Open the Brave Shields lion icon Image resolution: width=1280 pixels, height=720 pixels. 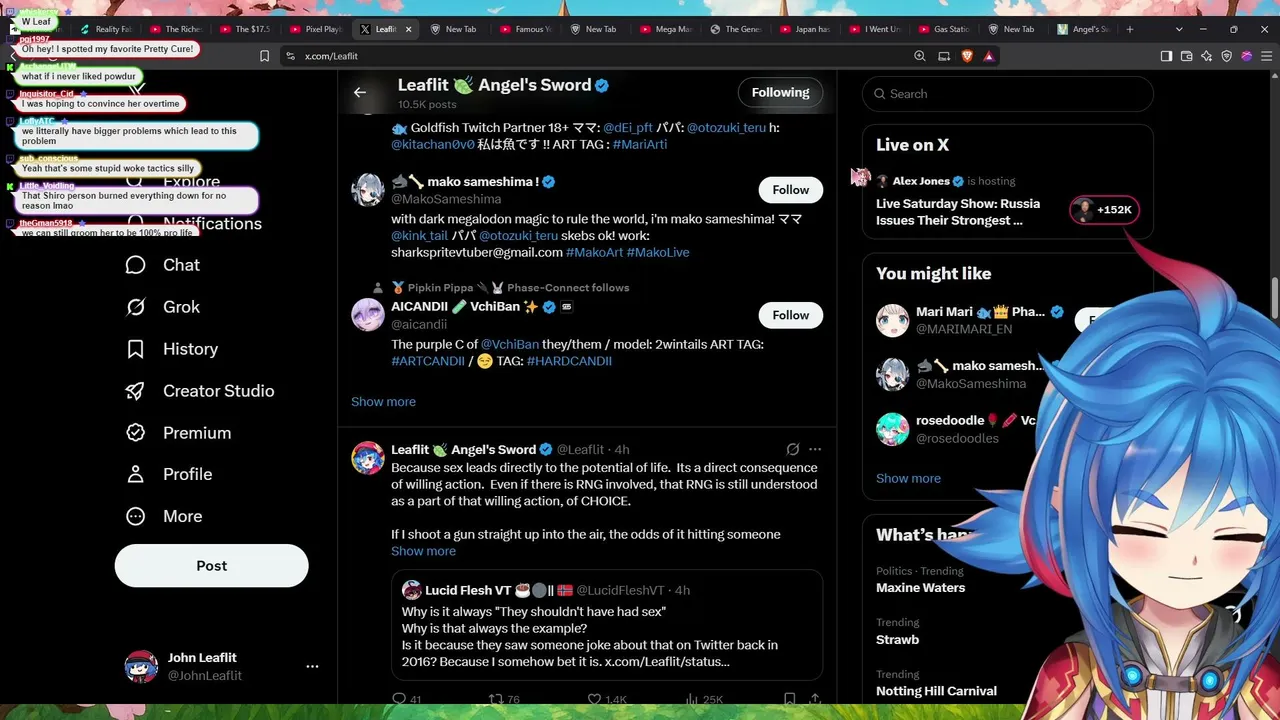[967, 56]
